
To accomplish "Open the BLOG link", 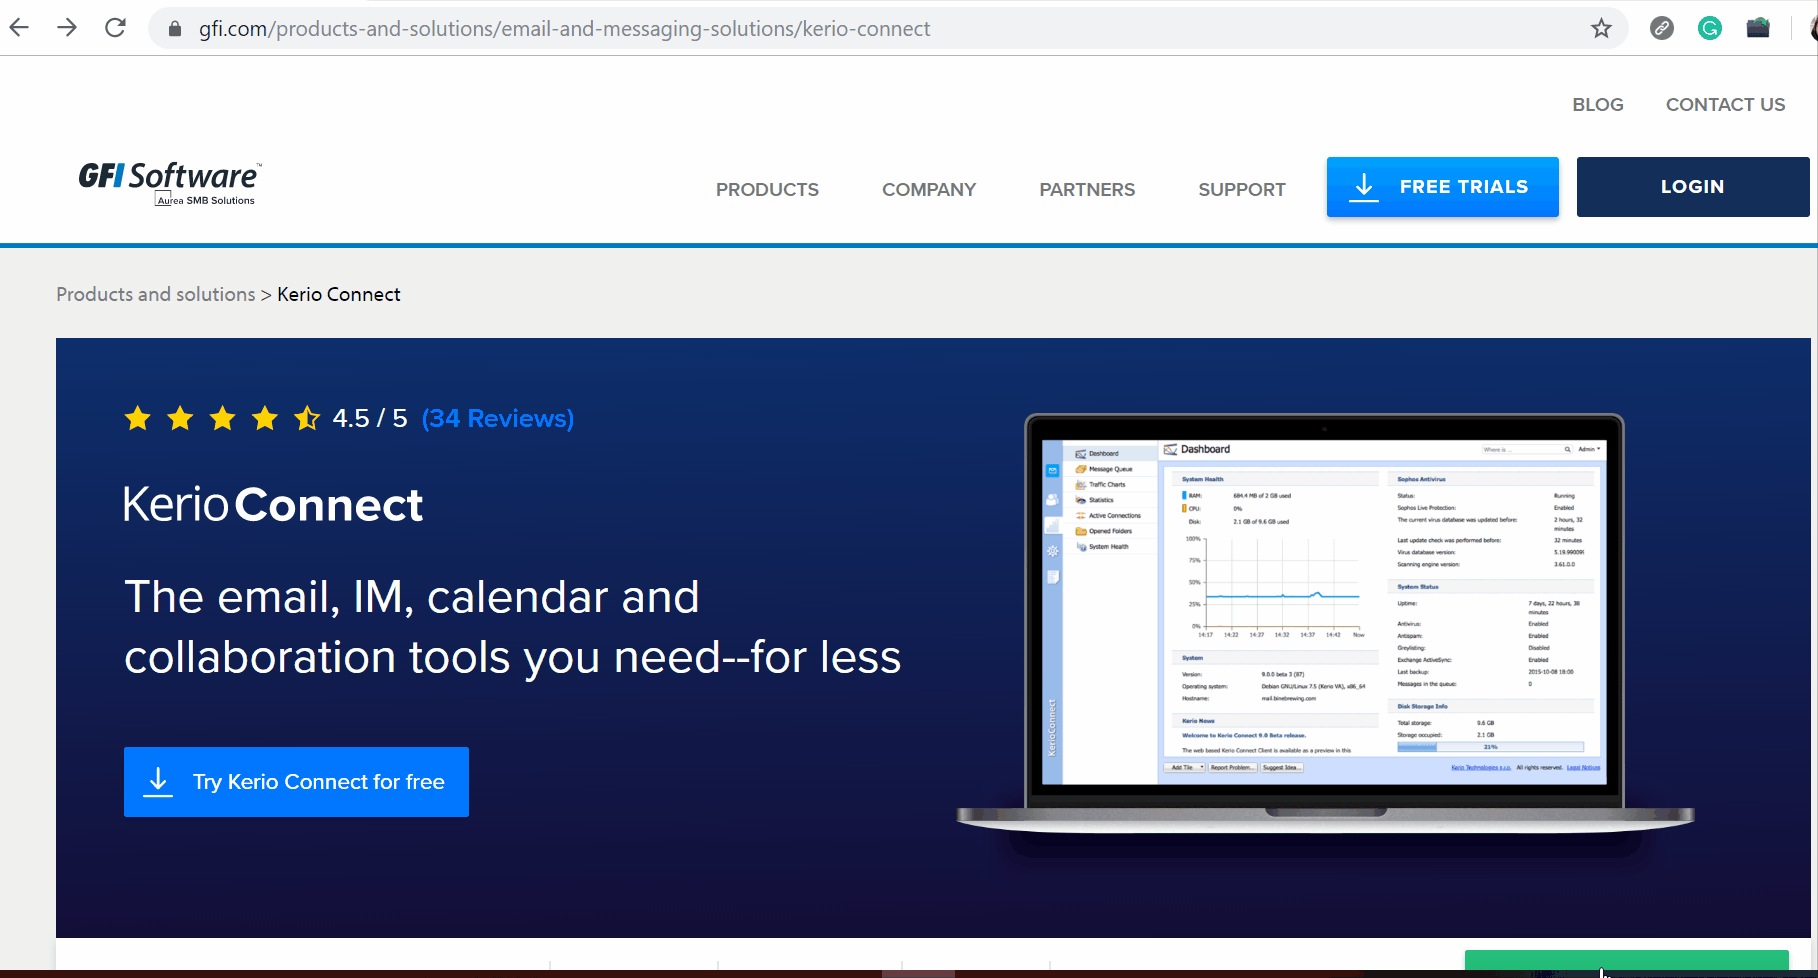I will pos(1598,105).
